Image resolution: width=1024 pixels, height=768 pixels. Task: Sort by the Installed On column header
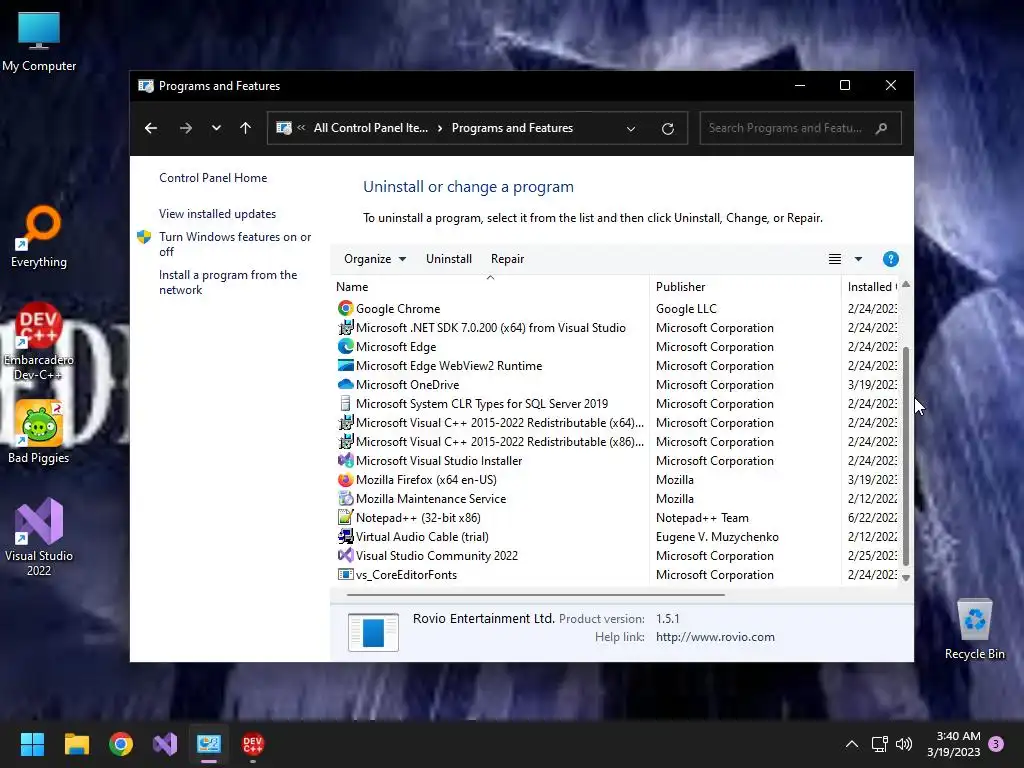tap(871, 287)
